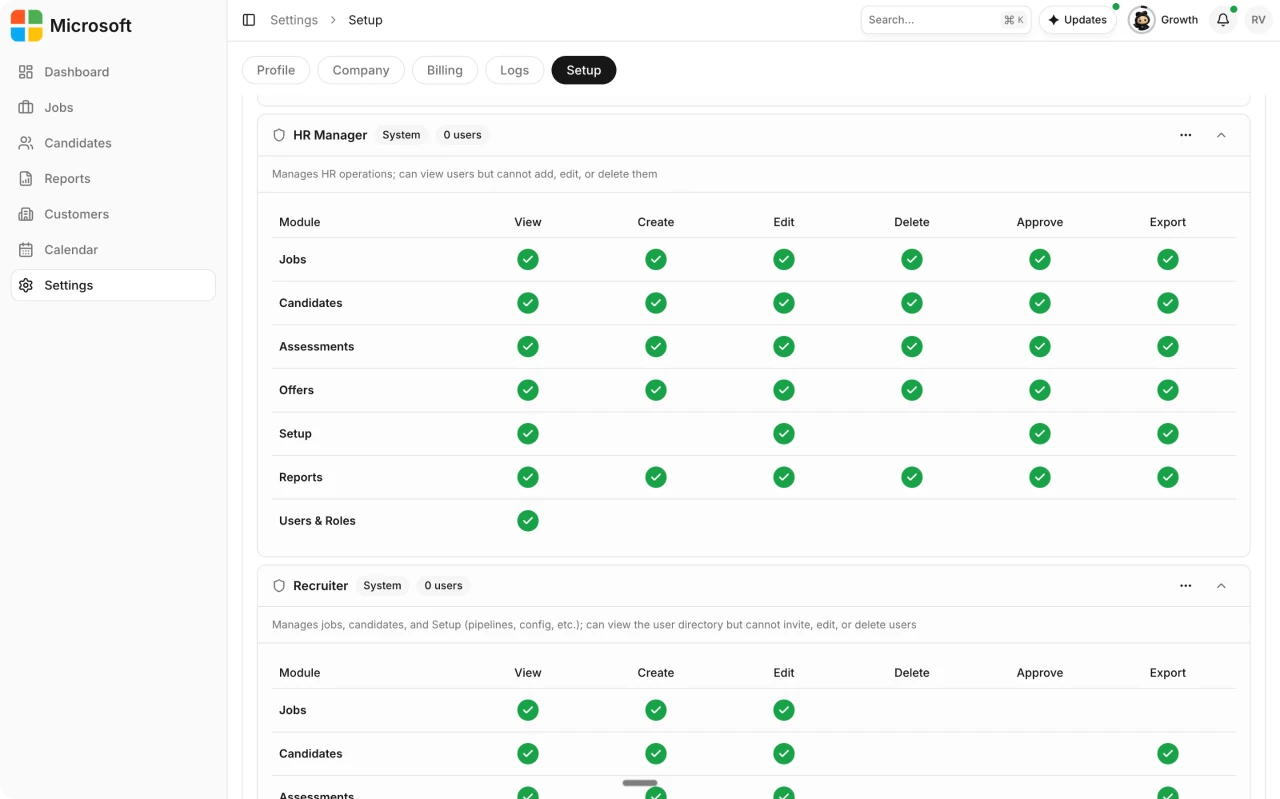Toggle HR Manager Reports Delete permission

(x=912, y=477)
